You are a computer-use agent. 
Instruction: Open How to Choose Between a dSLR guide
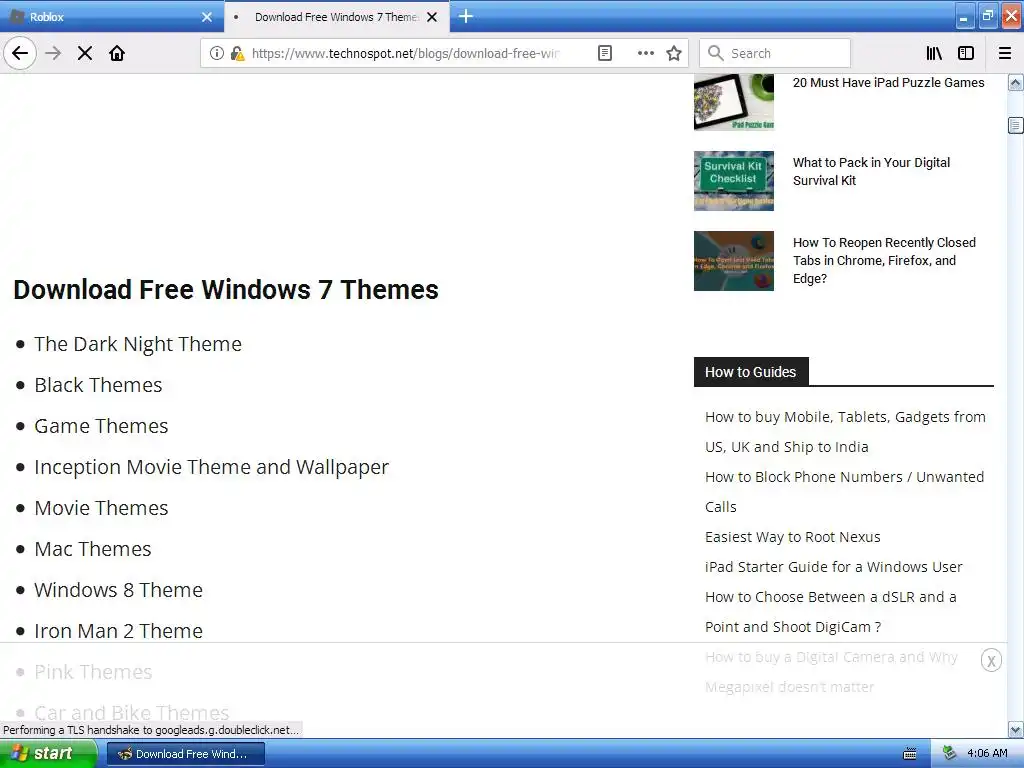831,612
